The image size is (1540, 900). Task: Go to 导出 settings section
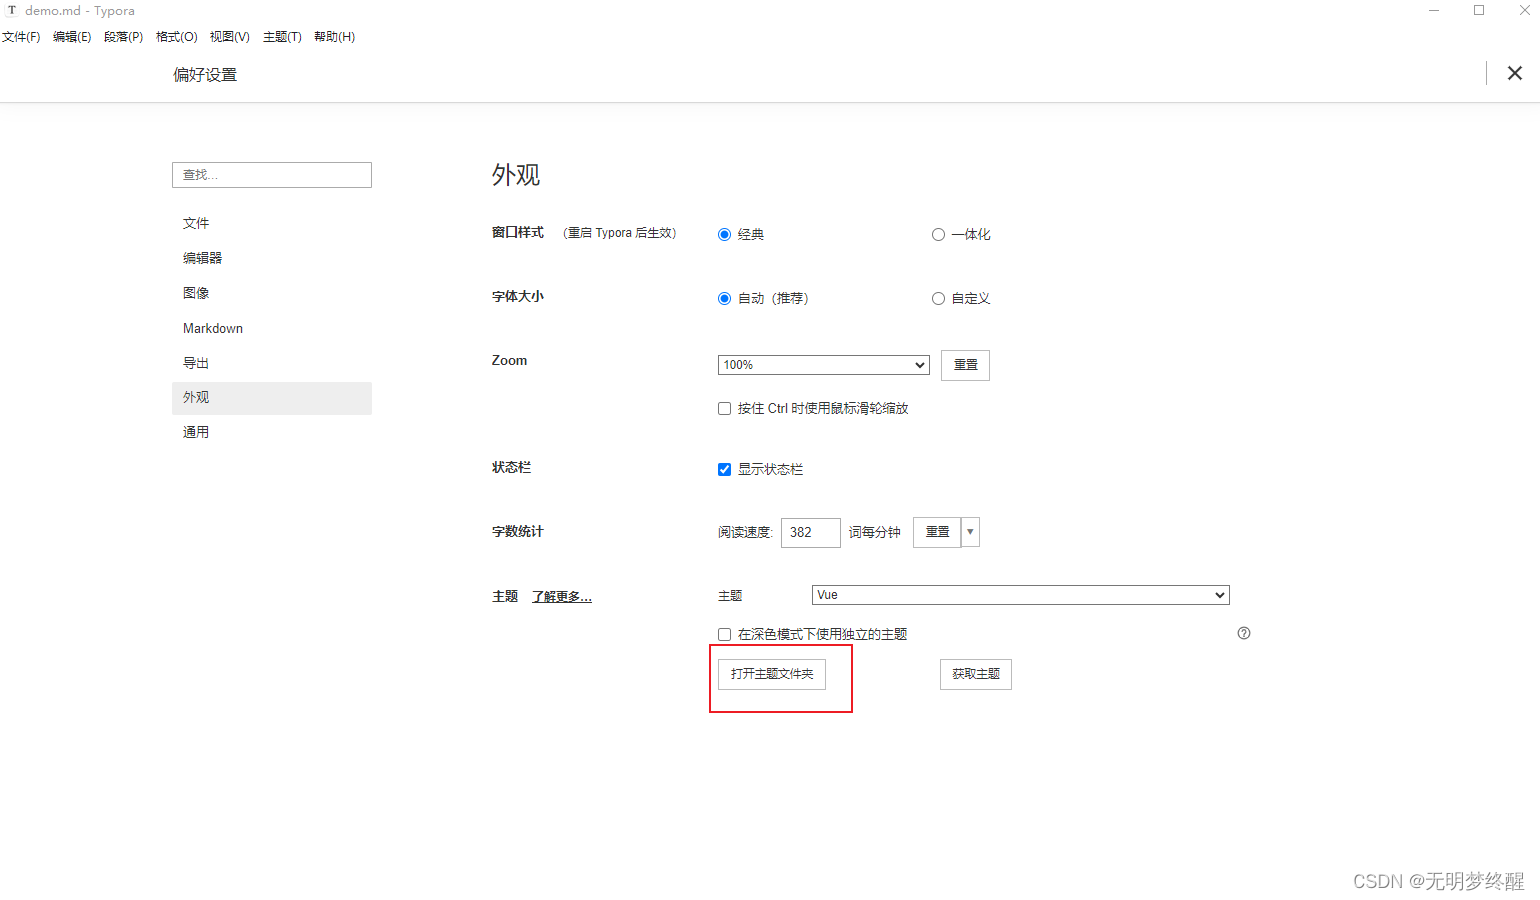(x=272, y=363)
